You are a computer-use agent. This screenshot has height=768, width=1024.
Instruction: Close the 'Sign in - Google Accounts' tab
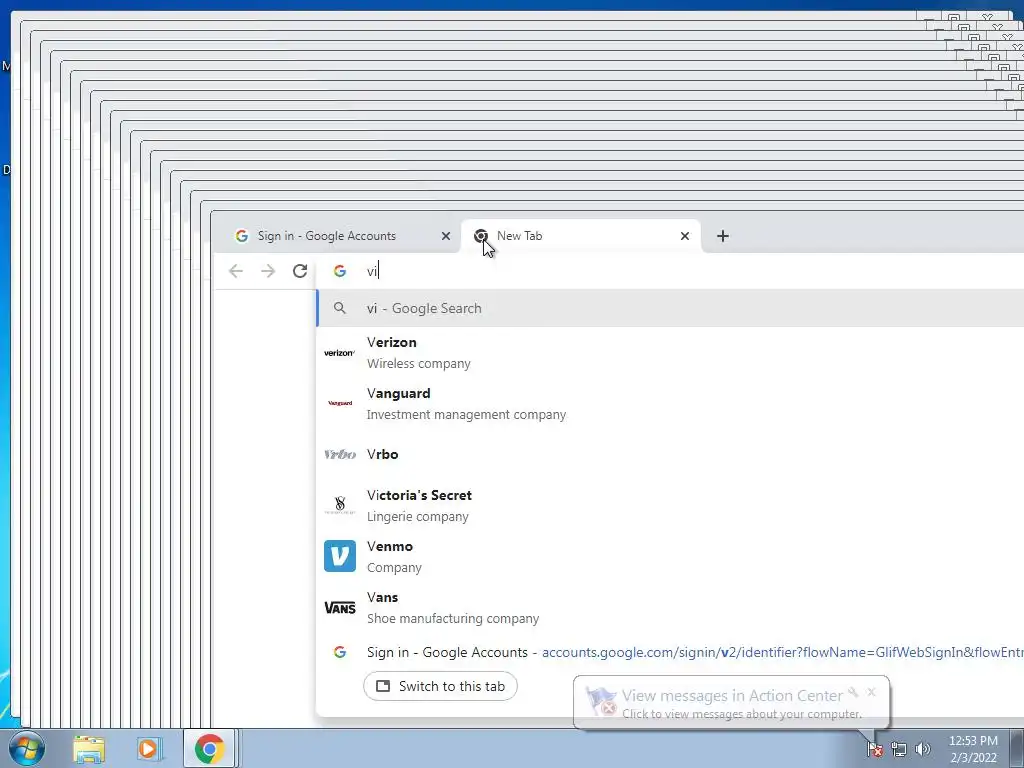[x=446, y=236]
